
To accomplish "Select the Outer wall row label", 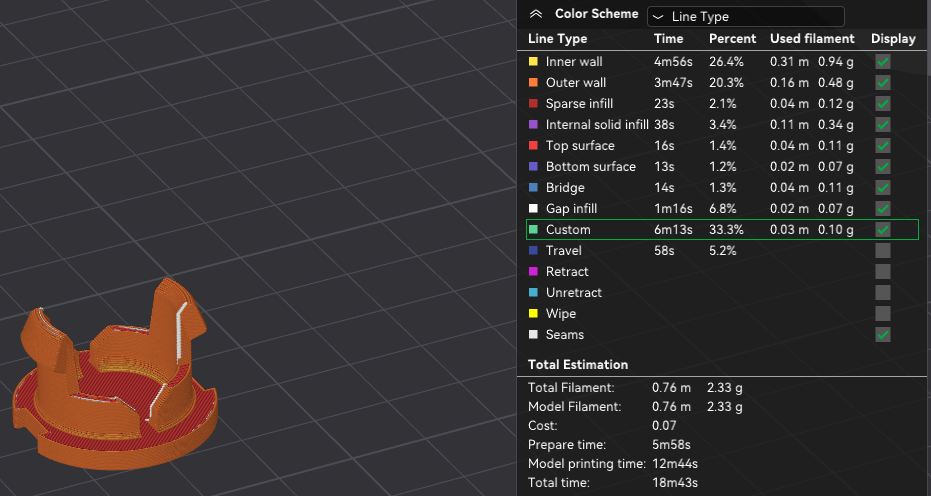I will point(576,83).
